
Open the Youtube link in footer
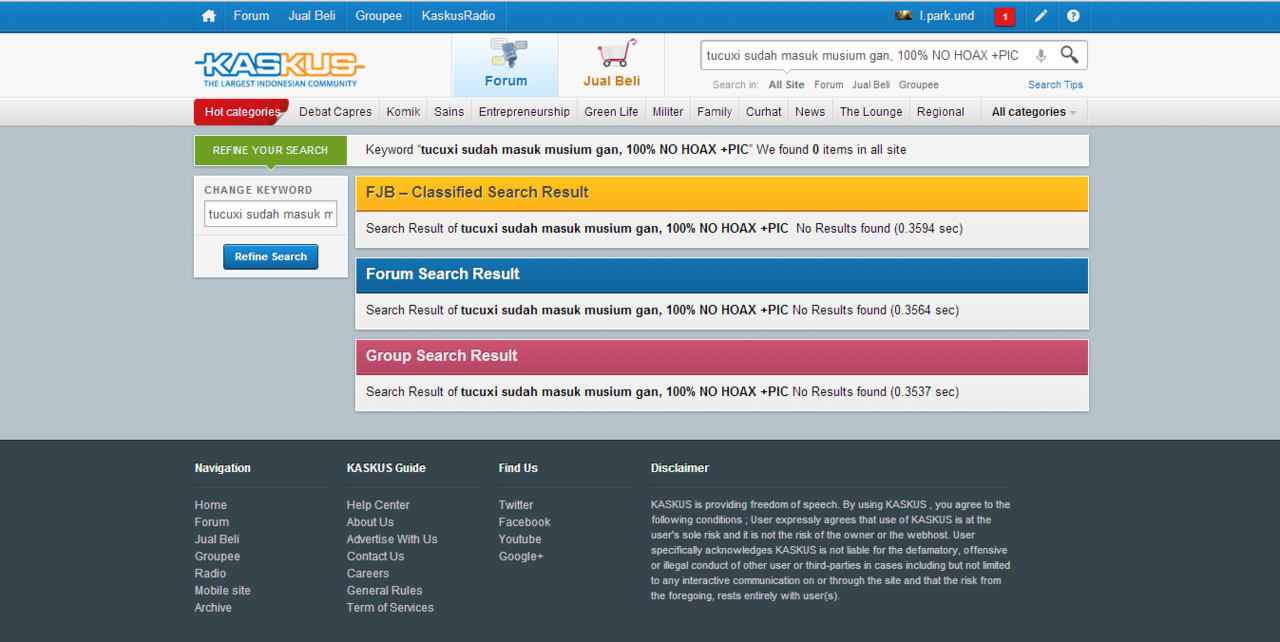point(520,539)
